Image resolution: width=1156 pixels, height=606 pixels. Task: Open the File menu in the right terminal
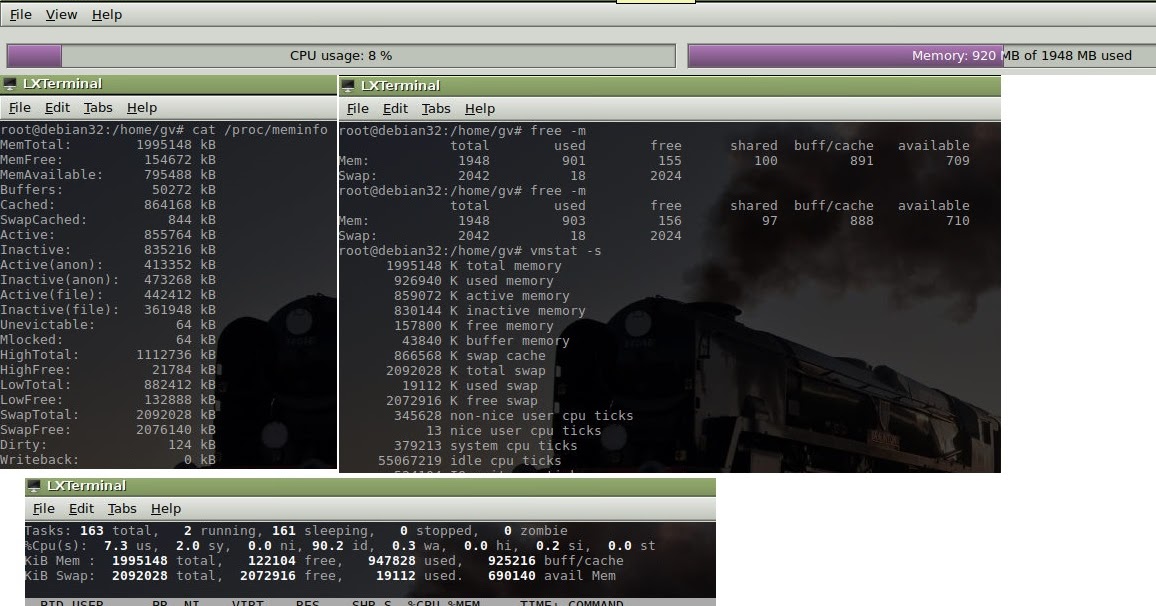(x=357, y=108)
